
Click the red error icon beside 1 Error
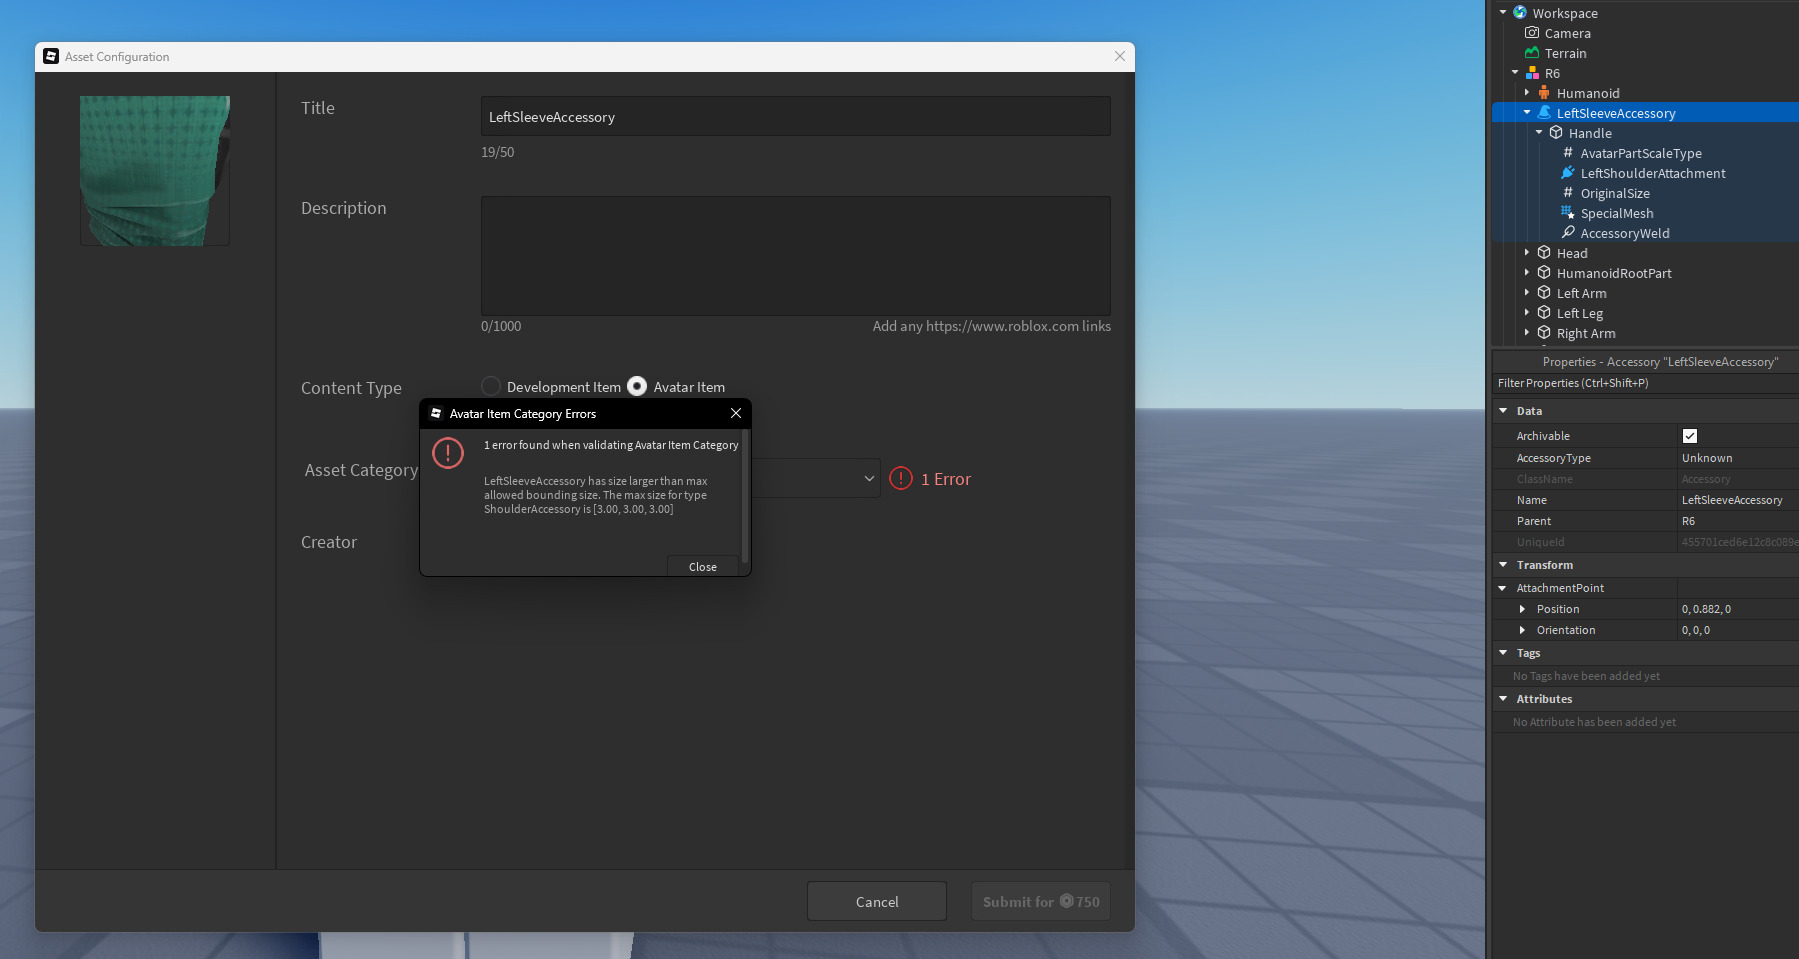pyautogui.click(x=901, y=479)
